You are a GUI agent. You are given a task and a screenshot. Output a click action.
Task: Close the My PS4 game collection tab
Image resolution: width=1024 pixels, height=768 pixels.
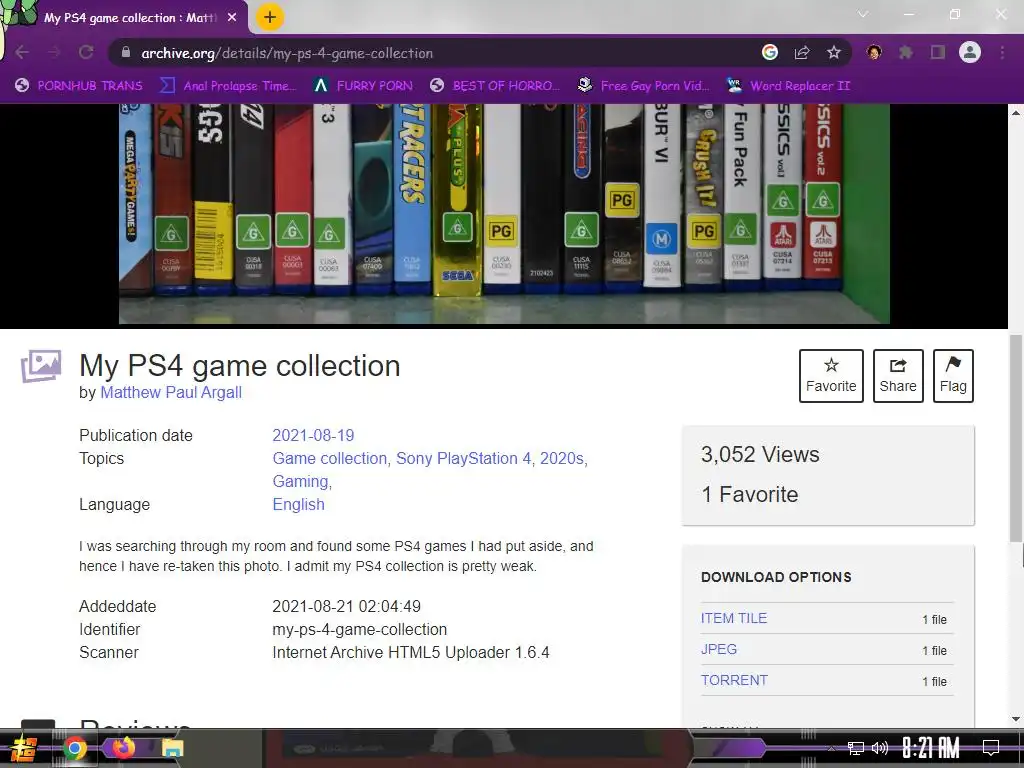(232, 18)
